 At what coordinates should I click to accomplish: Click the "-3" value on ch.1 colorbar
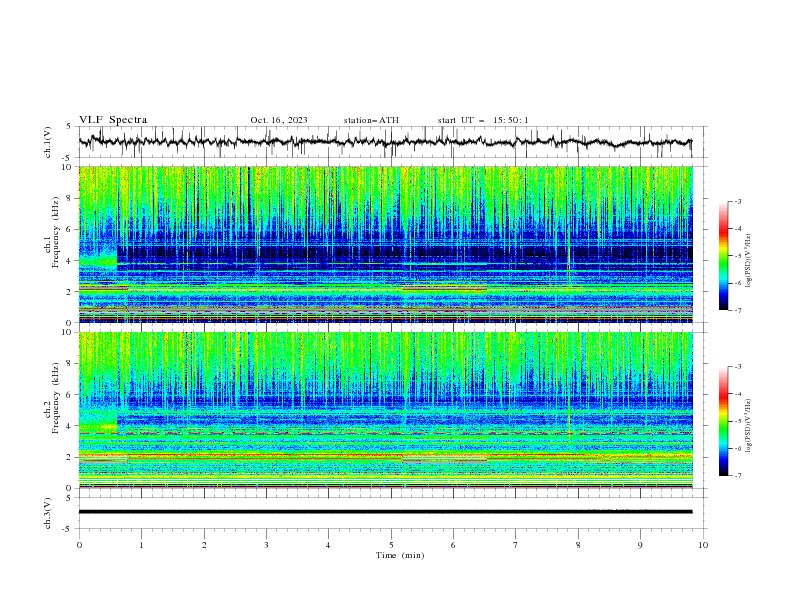tap(737, 201)
